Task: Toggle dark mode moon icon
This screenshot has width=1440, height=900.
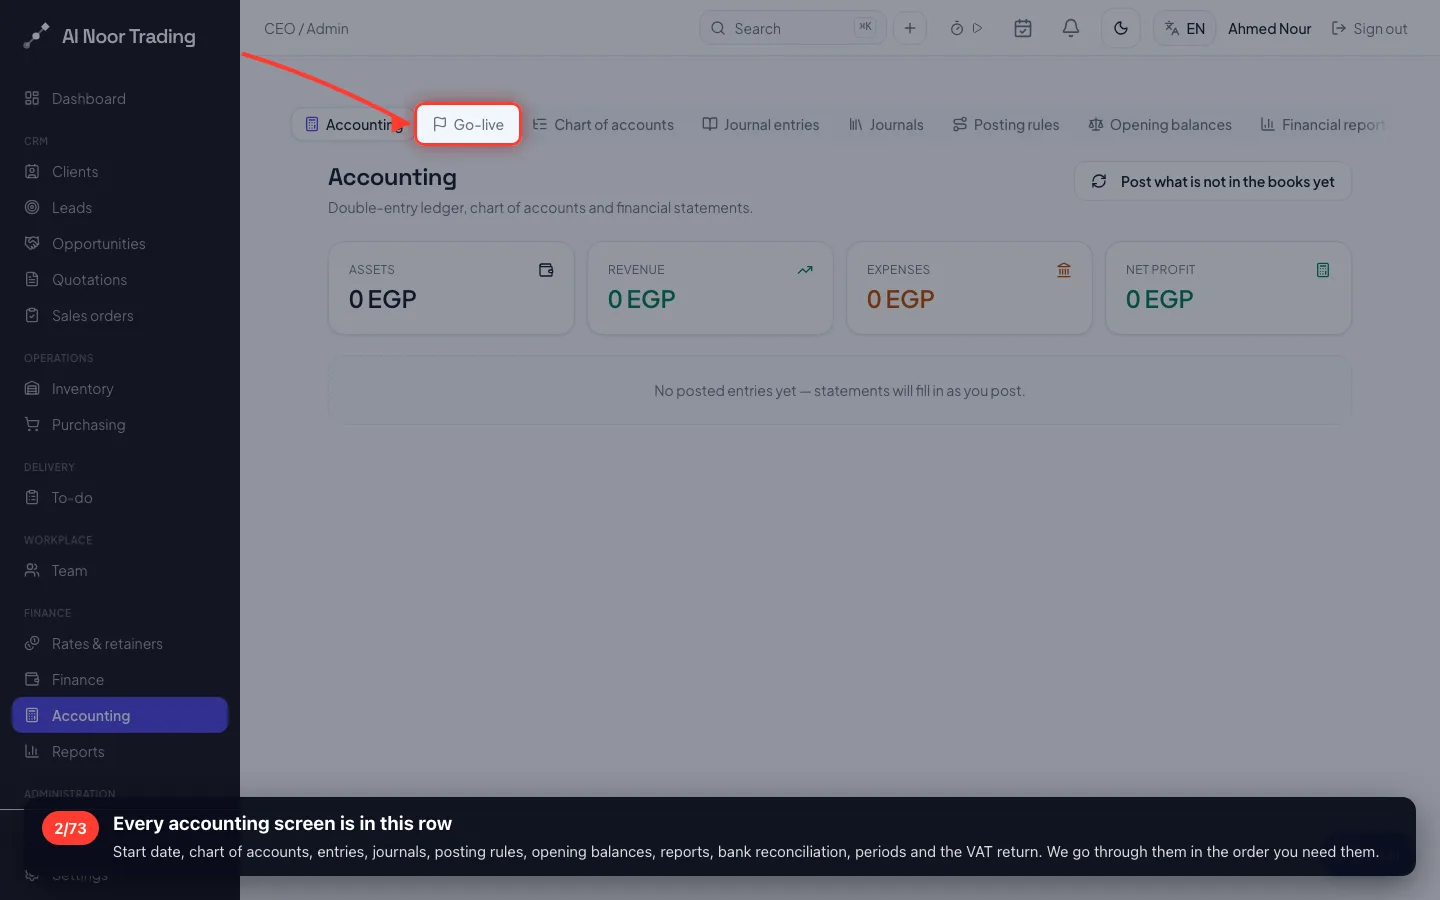Action: (1121, 28)
